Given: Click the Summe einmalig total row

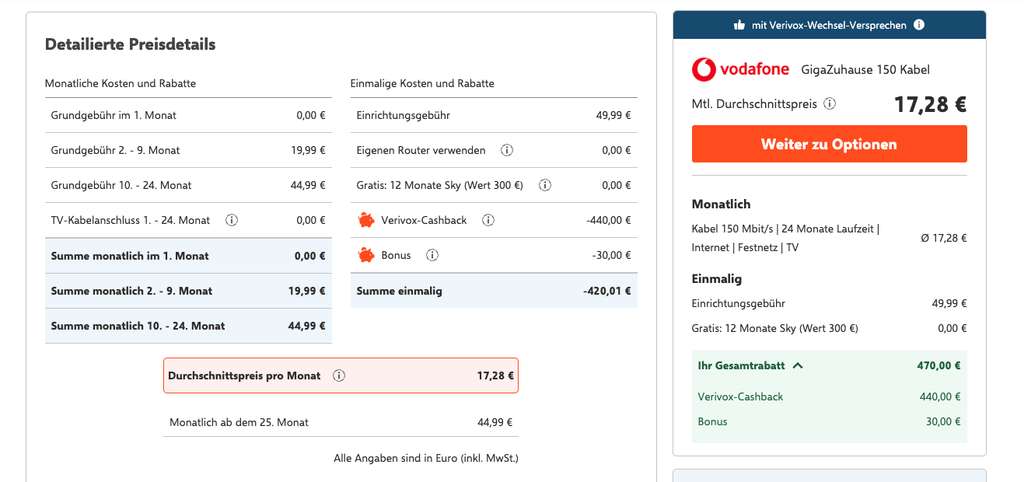Looking at the screenshot, I should click(x=494, y=291).
